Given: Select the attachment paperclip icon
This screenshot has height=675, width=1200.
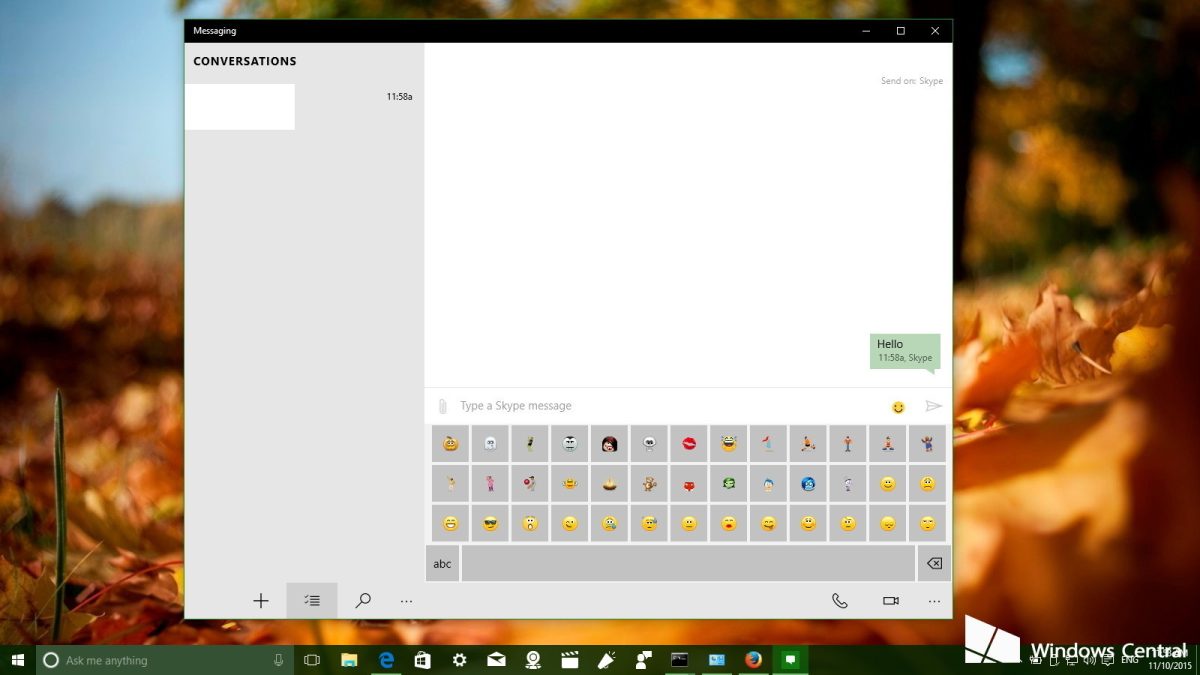Looking at the screenshot, I should pyautogui.click(x=441, y=405).
